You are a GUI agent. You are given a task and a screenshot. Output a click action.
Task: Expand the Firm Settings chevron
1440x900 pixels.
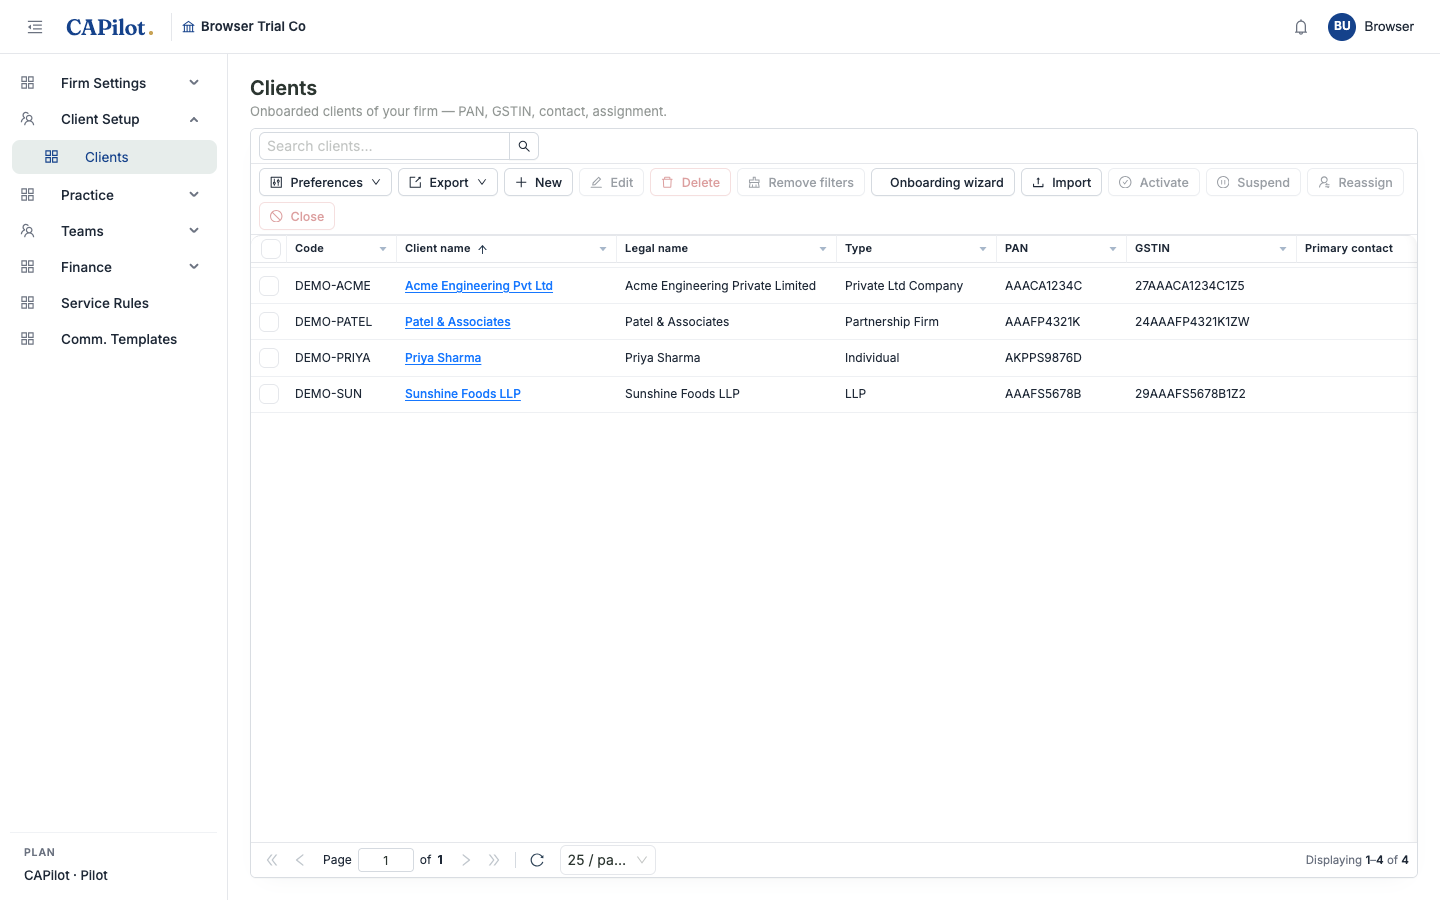coord(194,83)
